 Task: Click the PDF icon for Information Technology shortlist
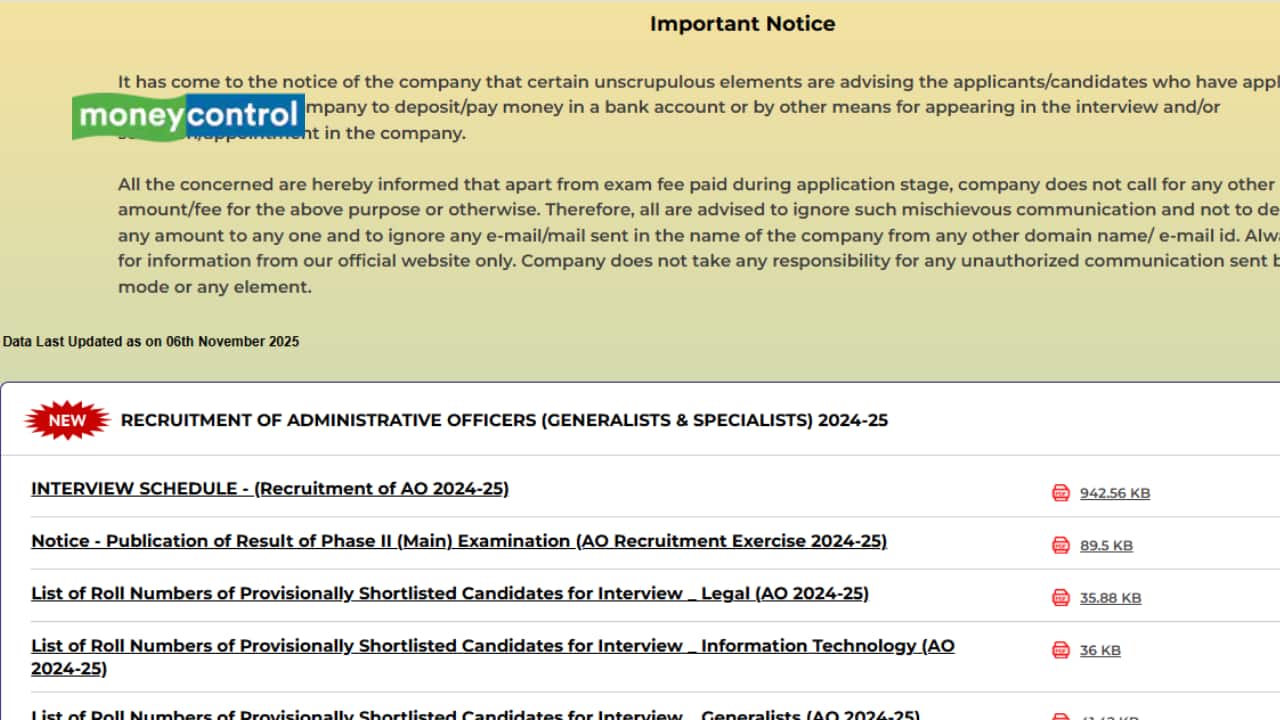[1059, 649]
